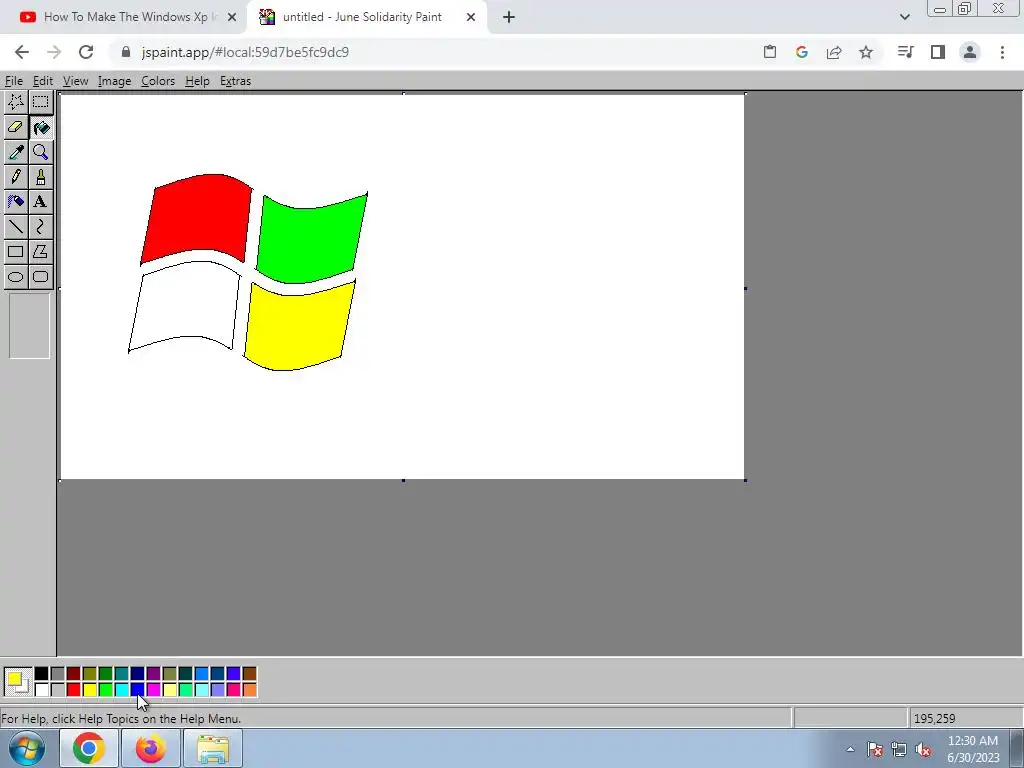Pick the brown palette swatch
Screen dimensions: 1024x768
tap(249, 674)
